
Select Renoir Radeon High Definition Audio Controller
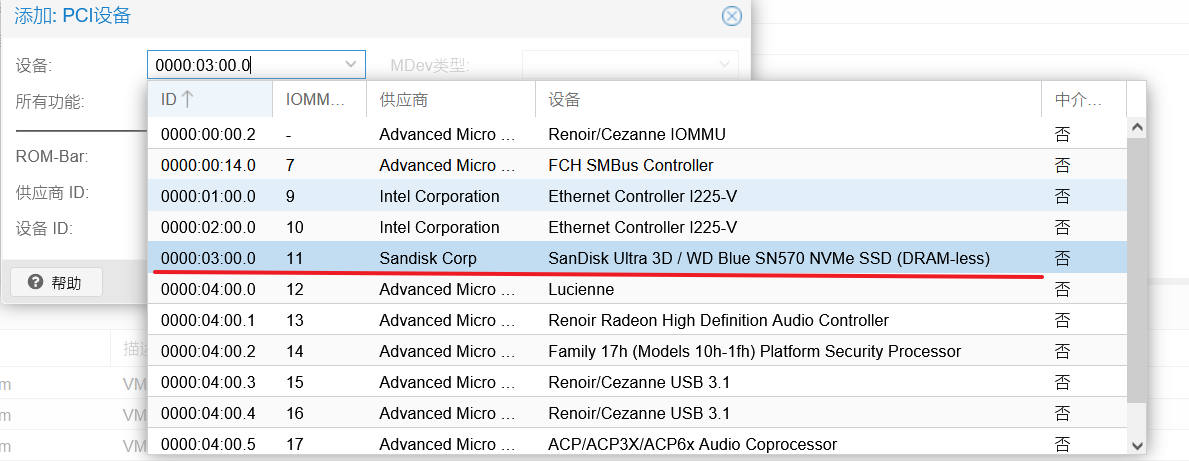pyautogui.click(x=718, y=320)
